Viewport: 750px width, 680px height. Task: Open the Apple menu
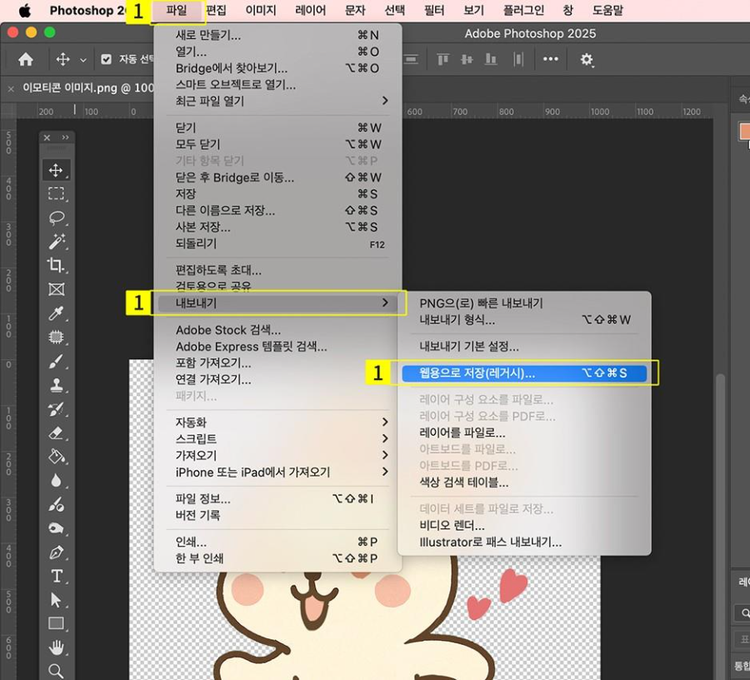point(24,11)
